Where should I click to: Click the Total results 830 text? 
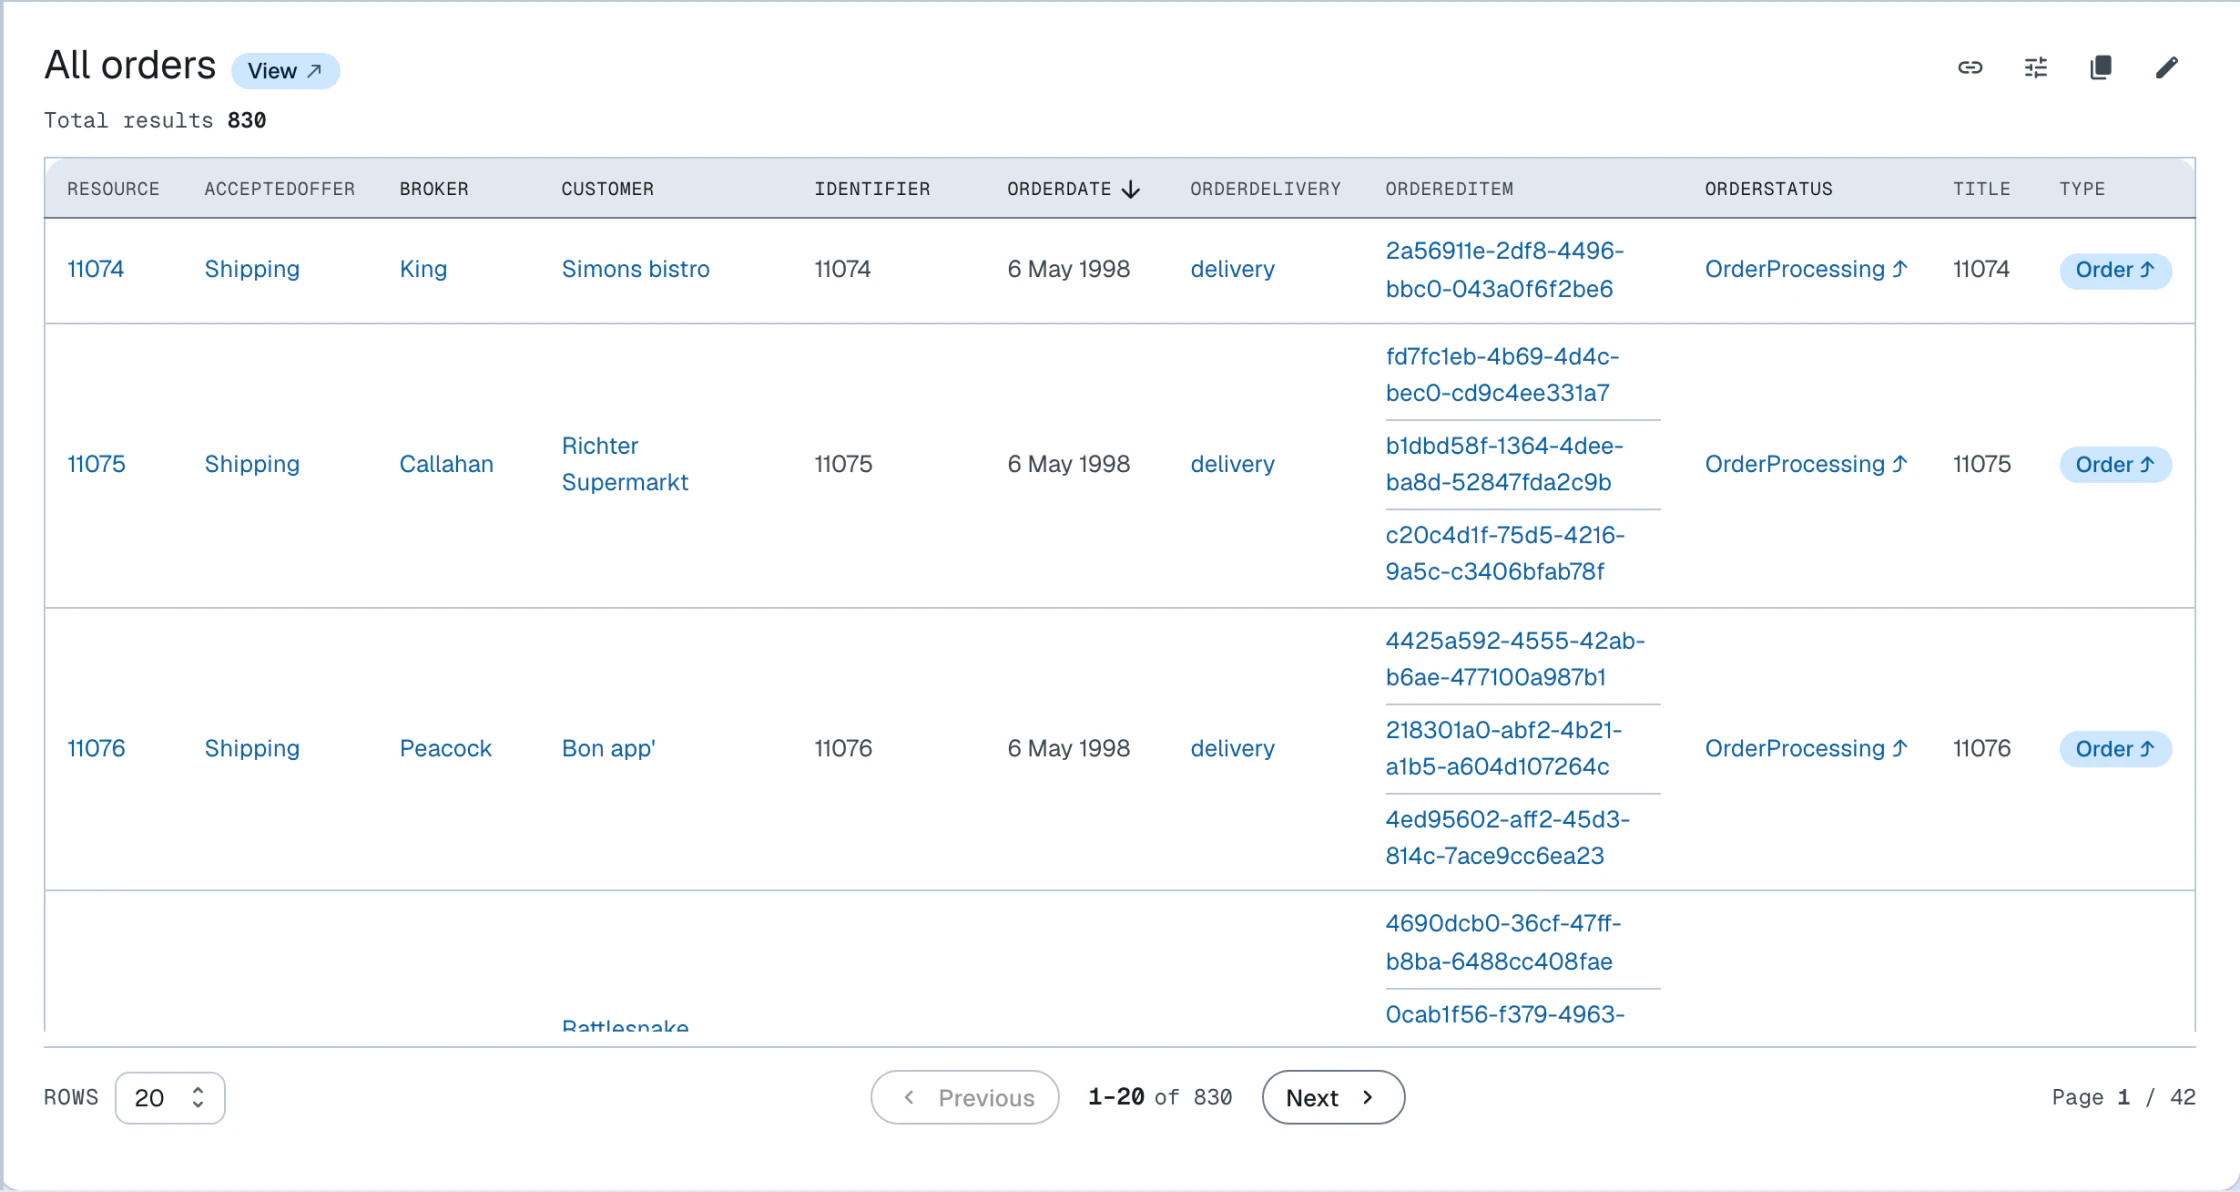click(x=155, y=120)
